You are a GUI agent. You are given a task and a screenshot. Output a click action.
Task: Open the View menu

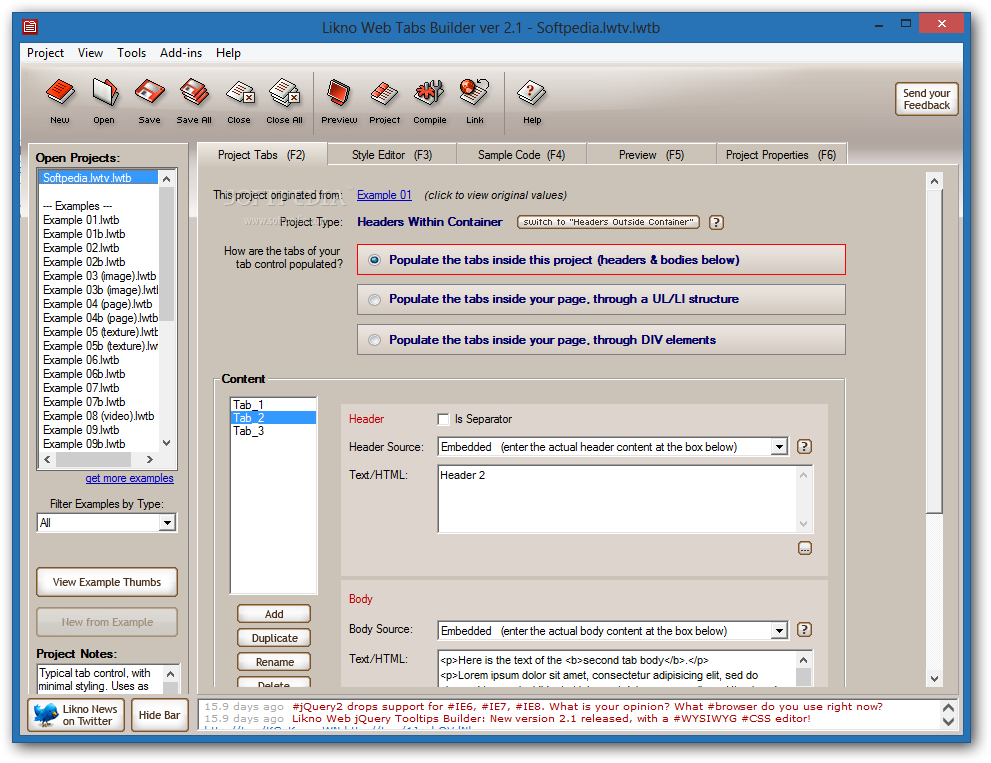90,53
